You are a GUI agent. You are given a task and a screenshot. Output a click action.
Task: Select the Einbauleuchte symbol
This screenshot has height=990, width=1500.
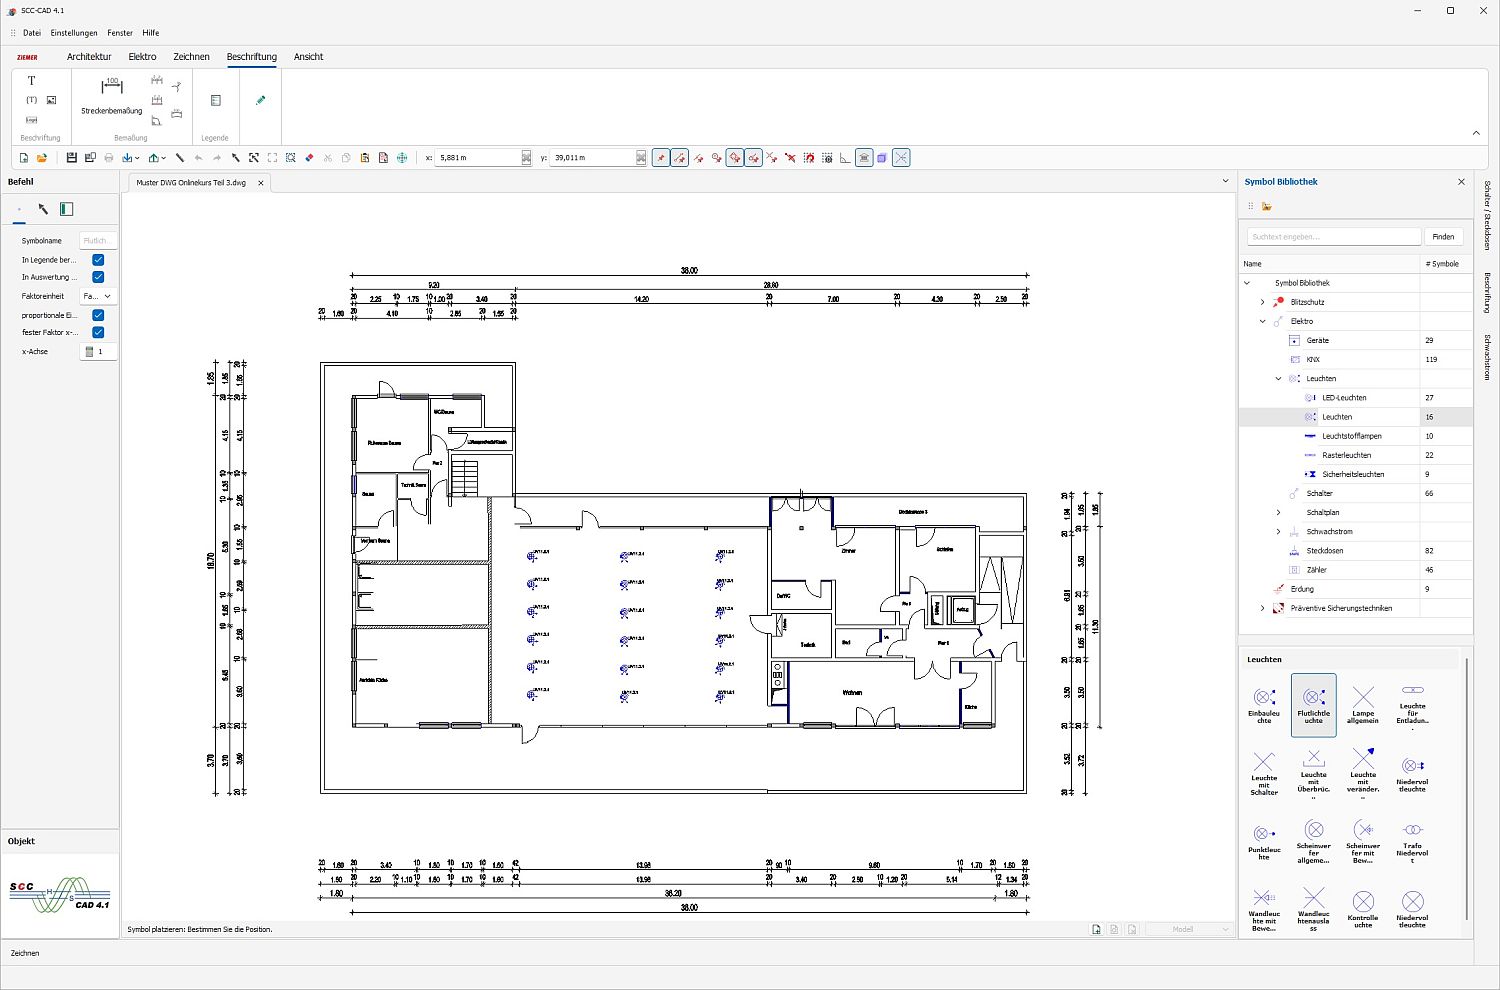[1264, 705]
